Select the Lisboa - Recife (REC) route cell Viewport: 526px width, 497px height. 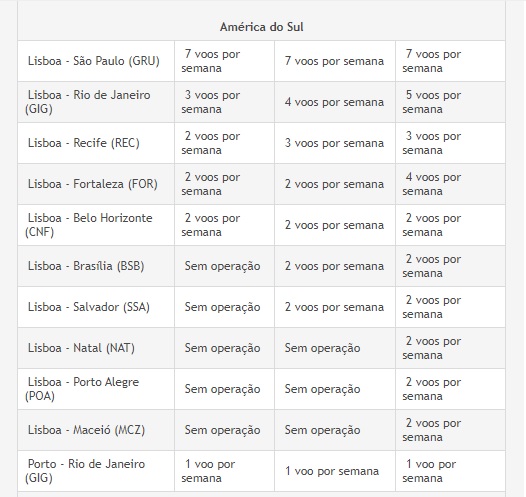96,143
